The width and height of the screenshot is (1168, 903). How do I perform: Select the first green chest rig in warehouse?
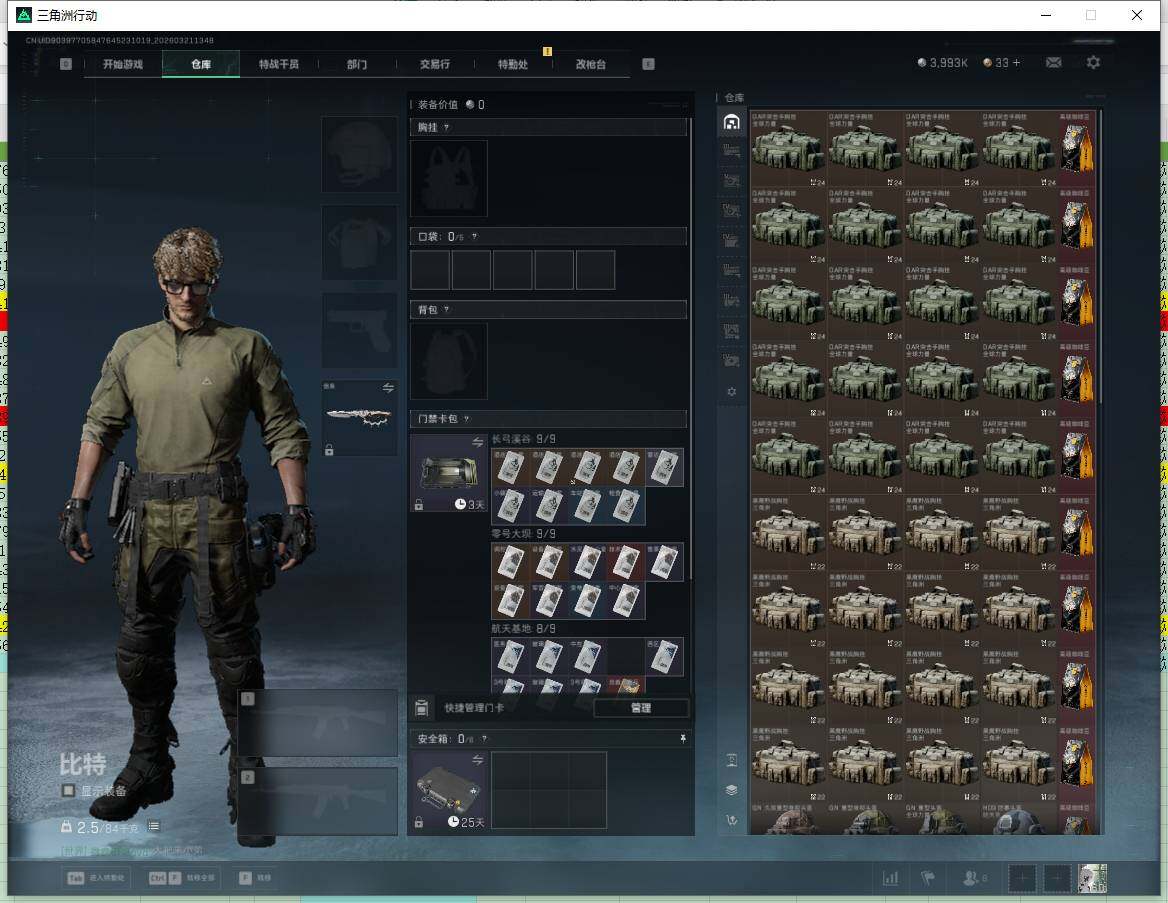point(788,150)
